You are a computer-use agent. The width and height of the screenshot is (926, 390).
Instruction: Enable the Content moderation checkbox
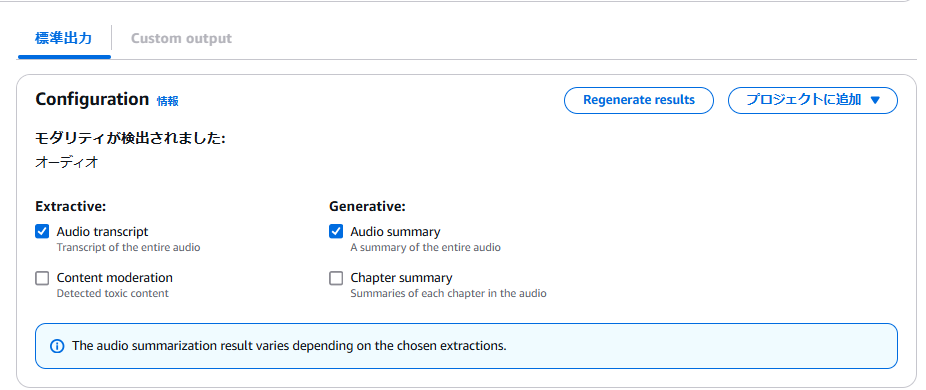42,278
